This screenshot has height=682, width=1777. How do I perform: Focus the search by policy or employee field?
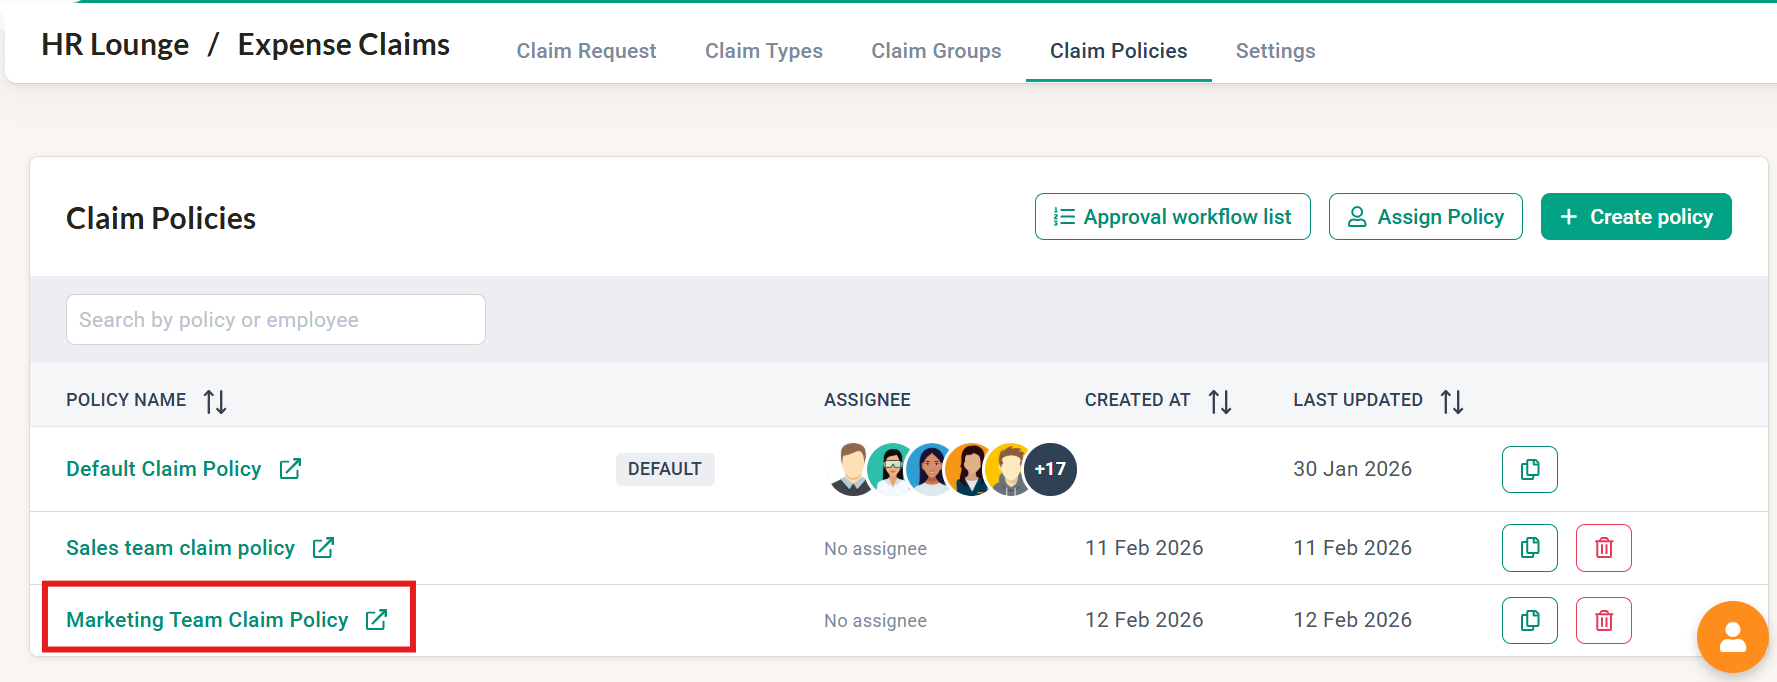coord(276,320)
